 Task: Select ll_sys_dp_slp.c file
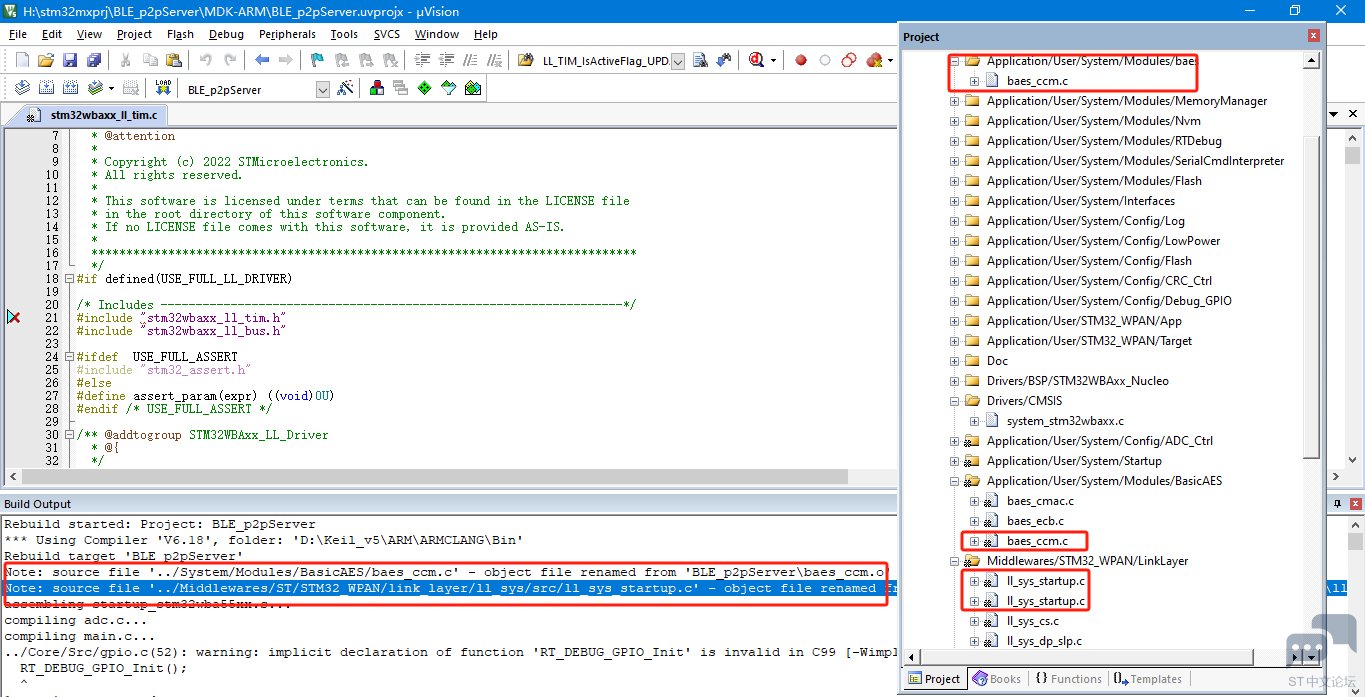click(x=1044, y=641)
